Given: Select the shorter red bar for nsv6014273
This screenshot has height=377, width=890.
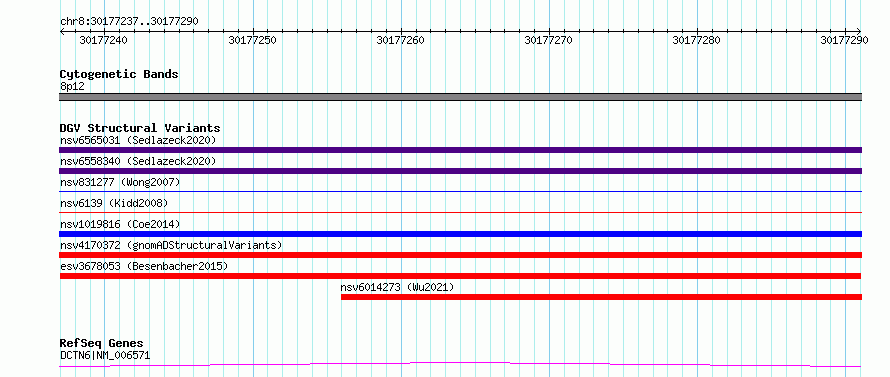Looking at the screenshot, I should tap(601, 297).
